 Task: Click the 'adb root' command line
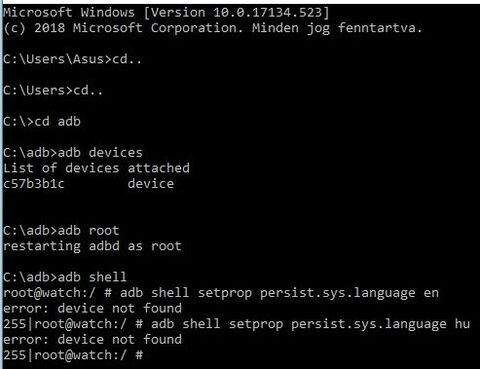click(61, 230)
